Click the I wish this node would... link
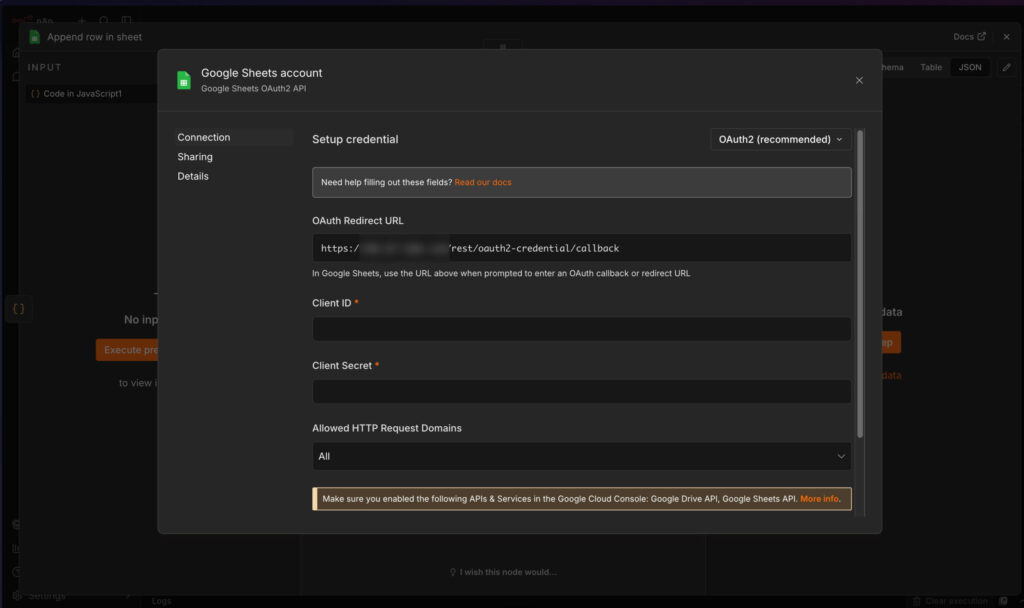Viewport: 1024px width, 608px height. [x=503, y=572]
